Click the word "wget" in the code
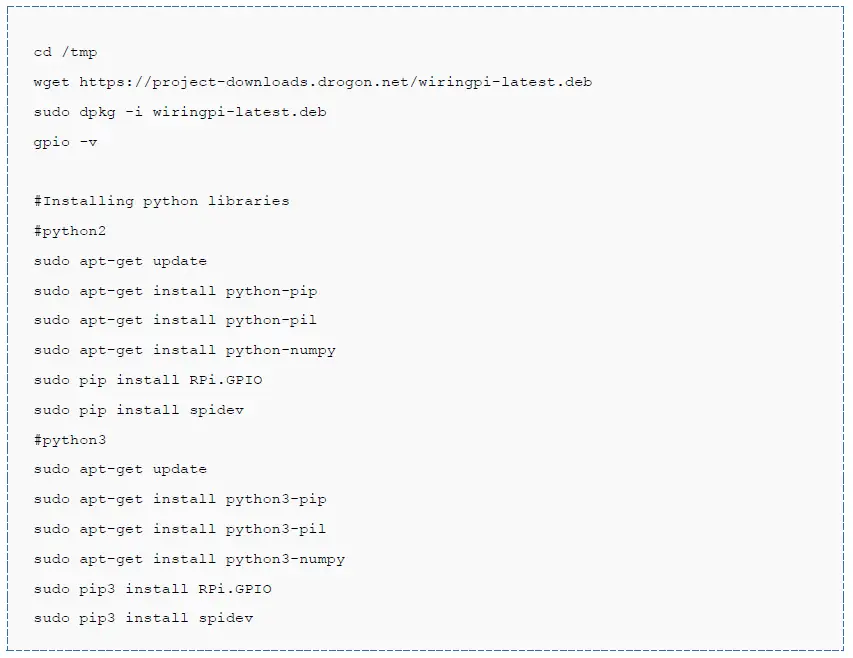The width and height of the screenshot is (853, 658). pos(52,82)
